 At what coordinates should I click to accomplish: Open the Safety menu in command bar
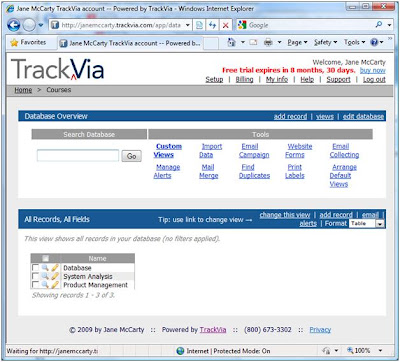[x=326, y=42]
